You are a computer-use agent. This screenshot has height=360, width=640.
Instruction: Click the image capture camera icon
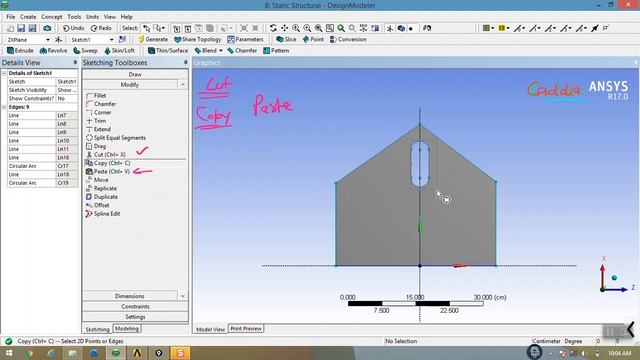point(47,28)
